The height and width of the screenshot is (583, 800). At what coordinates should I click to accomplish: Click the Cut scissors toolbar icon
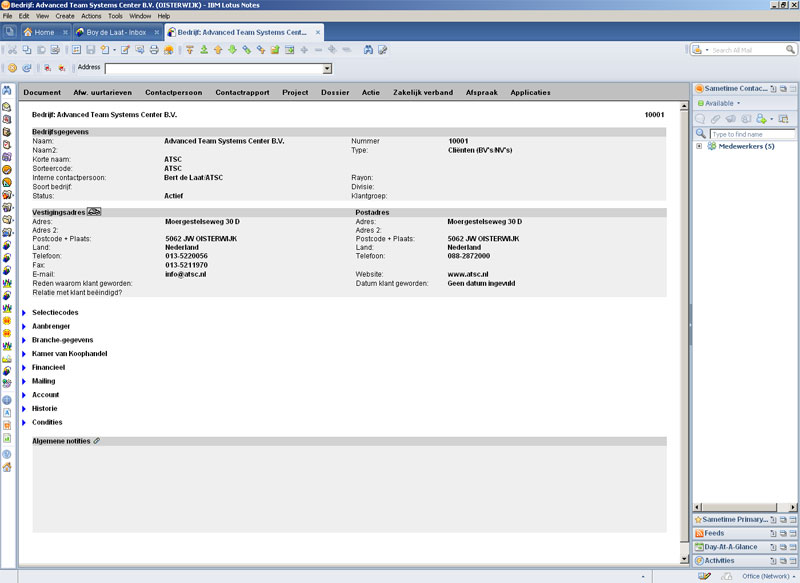(x=12, y=50)
